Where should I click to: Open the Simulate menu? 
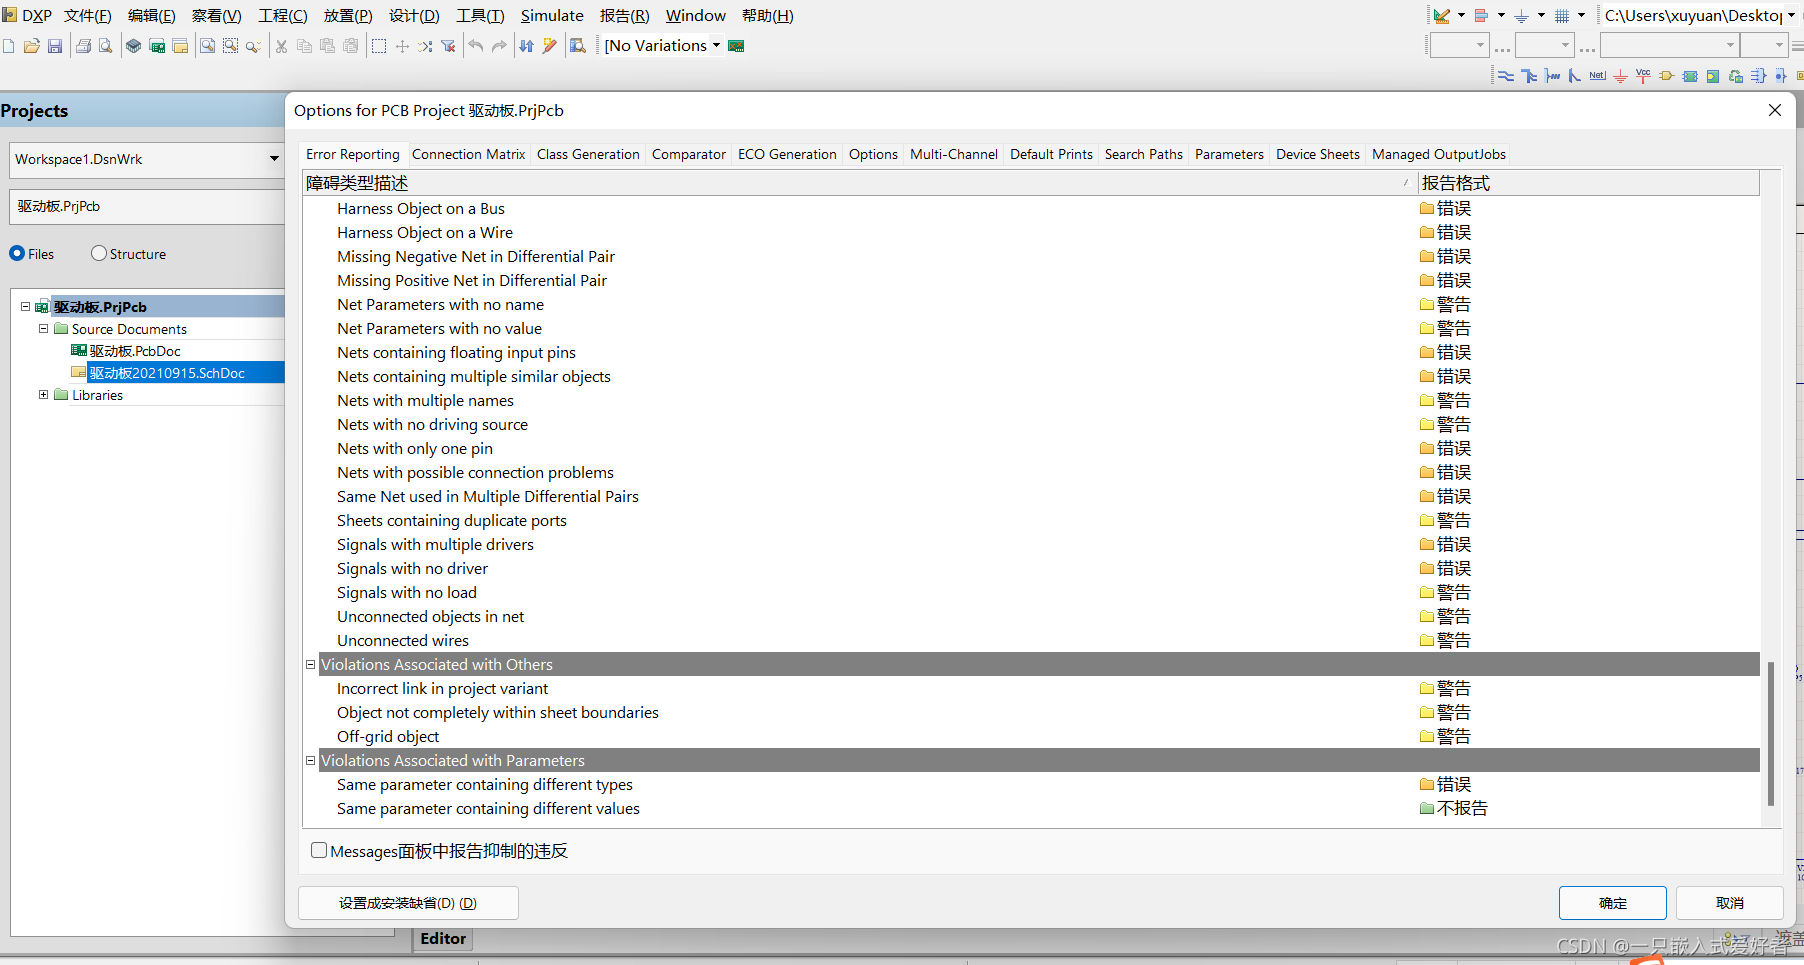pyautogui.click(x=552, y=15)
